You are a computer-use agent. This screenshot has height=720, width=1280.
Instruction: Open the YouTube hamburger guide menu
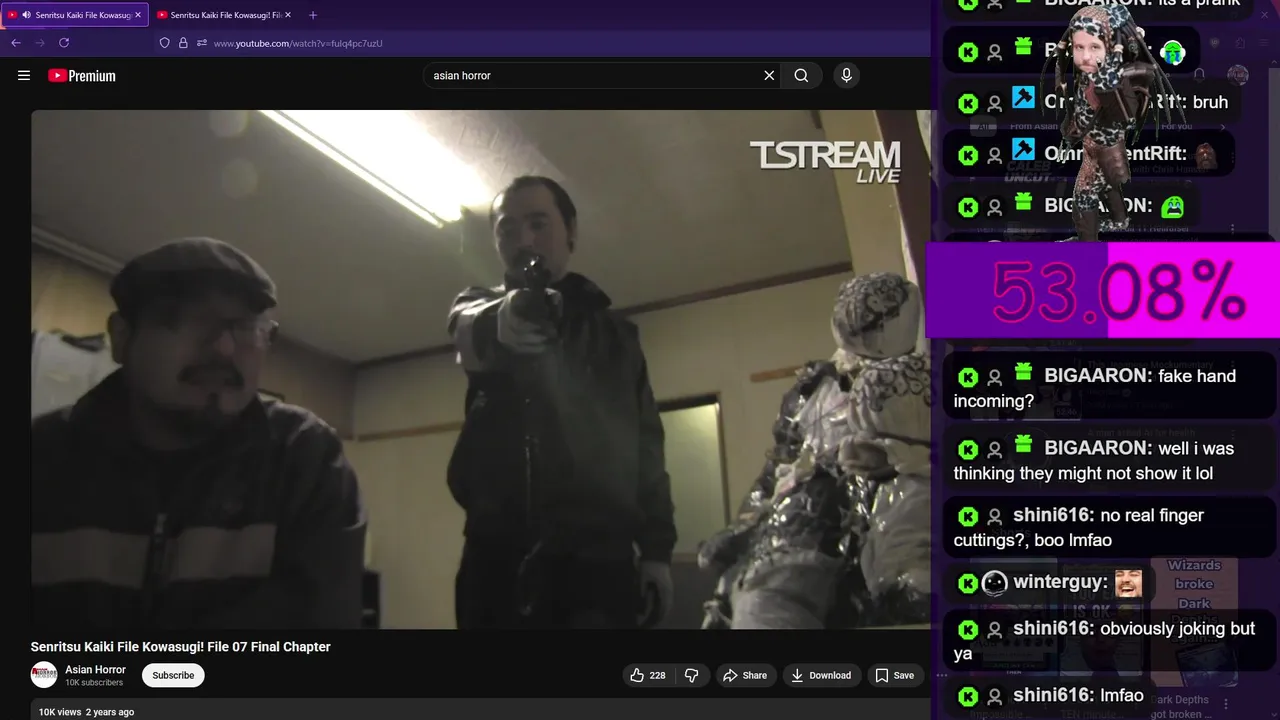point(24,75)
